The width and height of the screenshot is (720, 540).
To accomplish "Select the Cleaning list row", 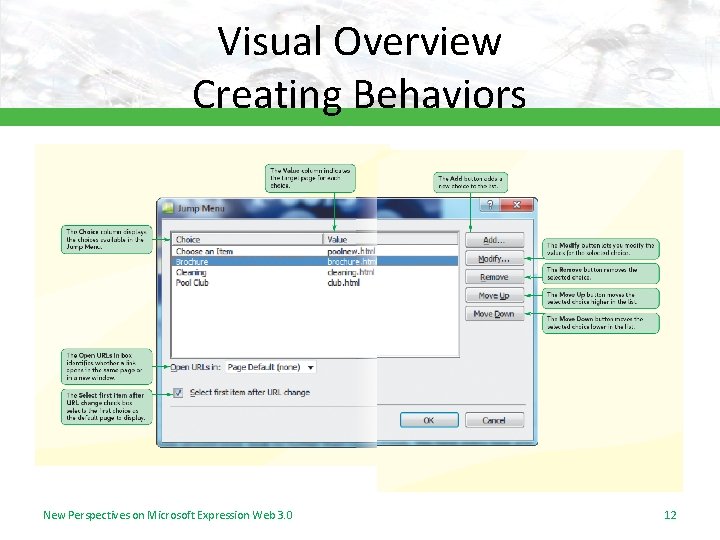I will 315,272.
